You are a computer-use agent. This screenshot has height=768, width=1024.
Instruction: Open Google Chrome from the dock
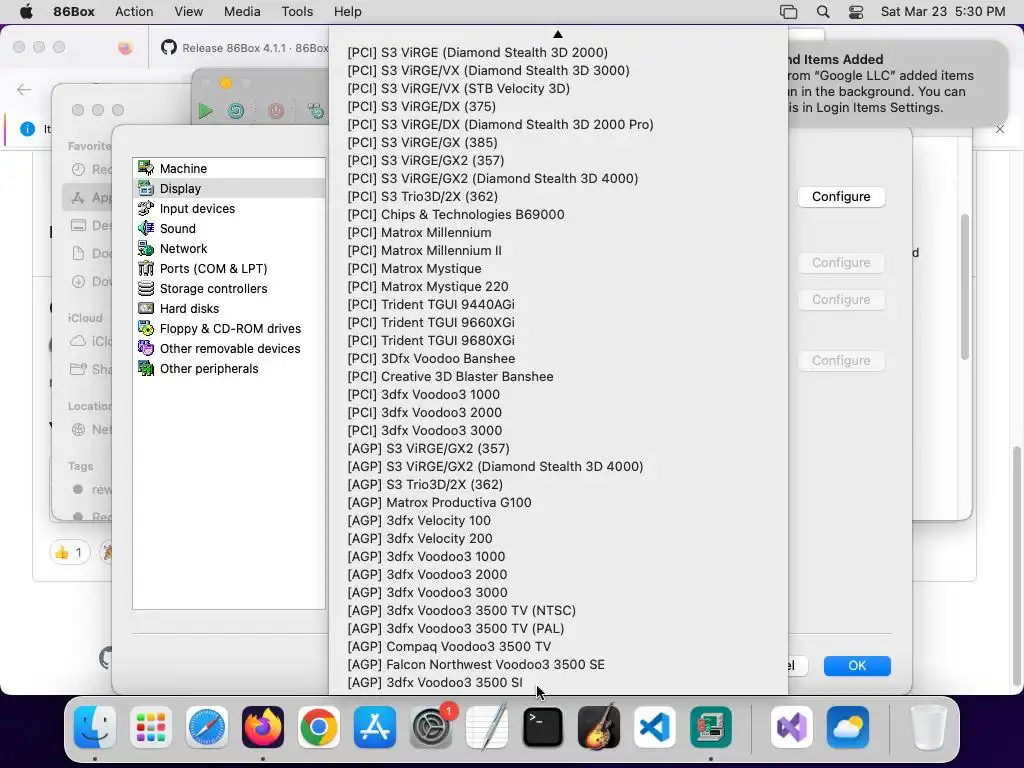click(319, 727)
